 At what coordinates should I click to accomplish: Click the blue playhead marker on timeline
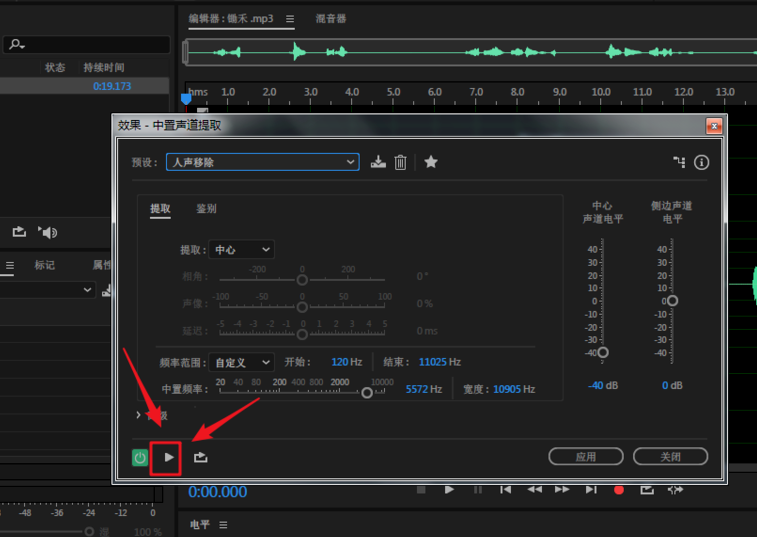(186, 99)
